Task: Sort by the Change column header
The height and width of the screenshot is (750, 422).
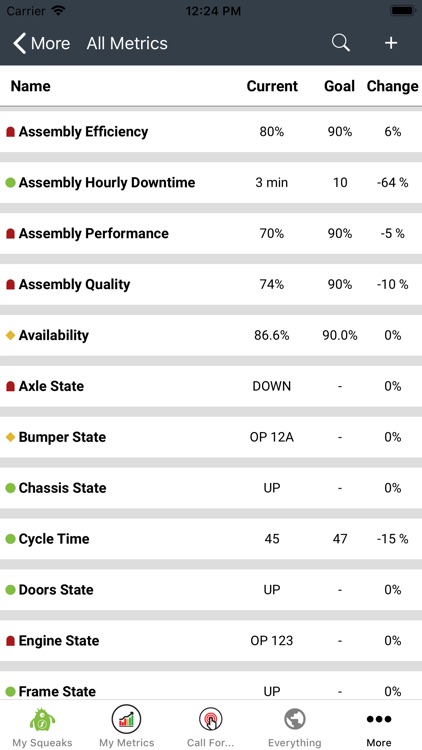Action: pyautogui.click(x=392, y=86)
